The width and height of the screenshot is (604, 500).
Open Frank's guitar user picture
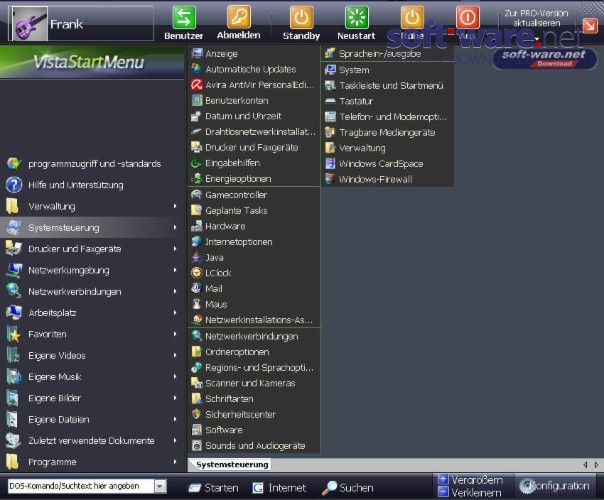(x=30, y=24)
